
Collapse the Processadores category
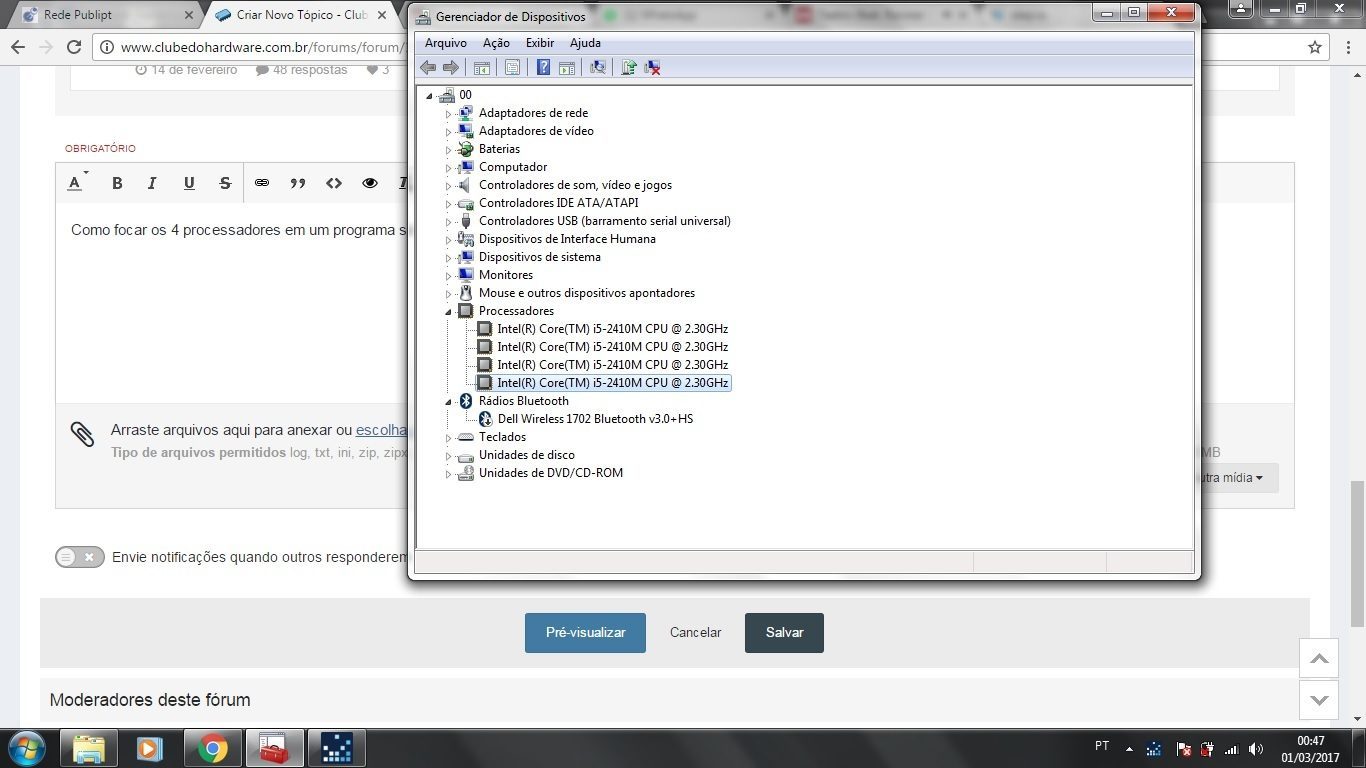[448, 311]
